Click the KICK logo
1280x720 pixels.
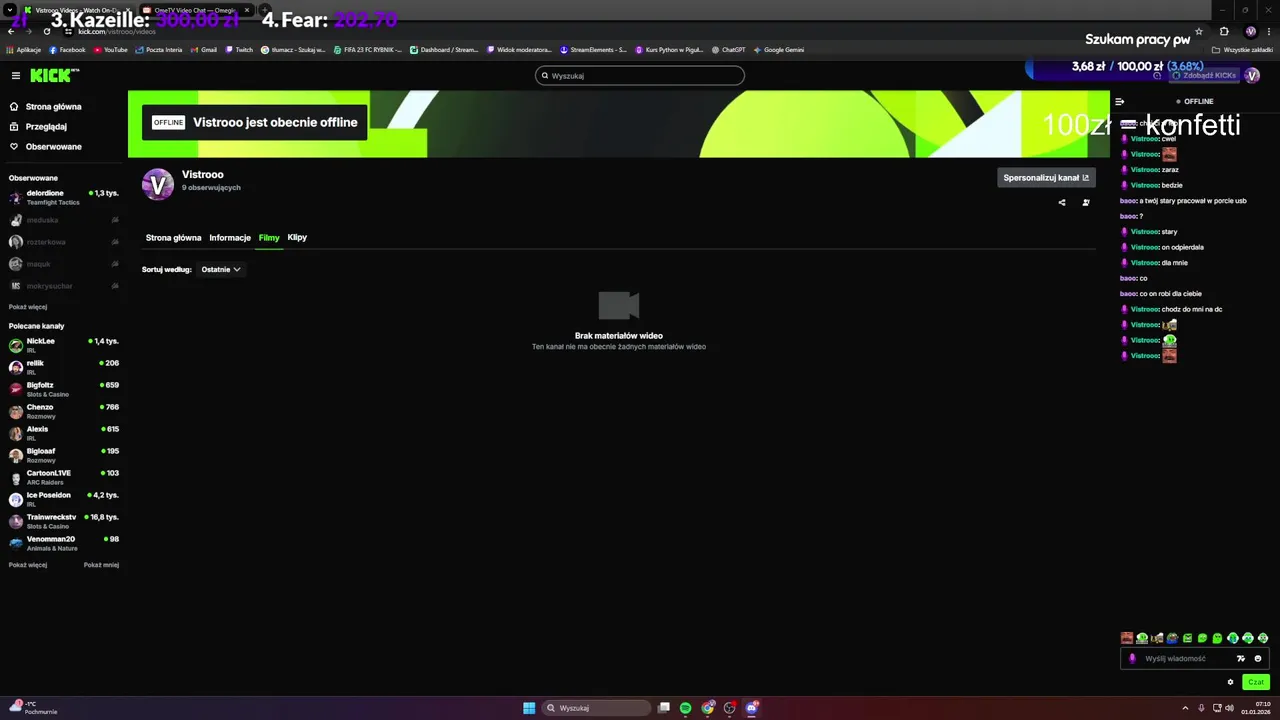point(53,76)
